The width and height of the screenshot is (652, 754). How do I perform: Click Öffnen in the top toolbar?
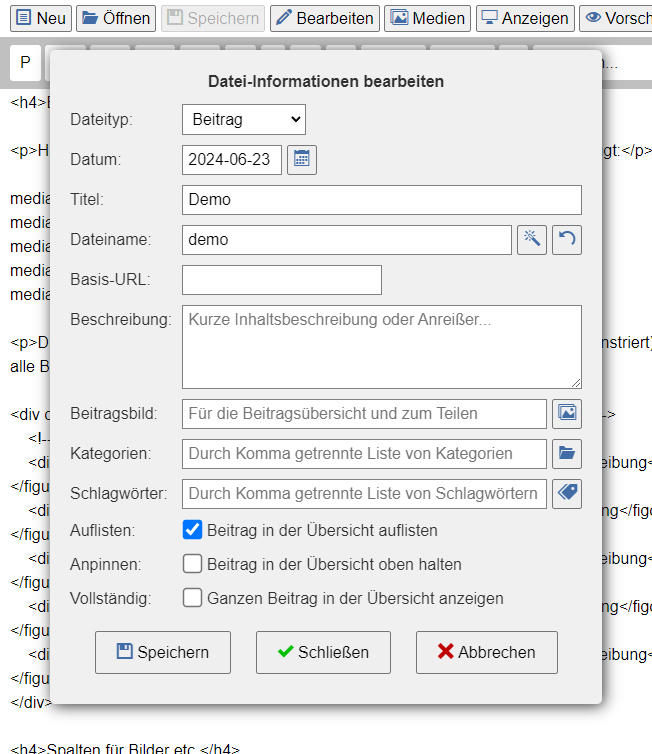coord(116,18)
